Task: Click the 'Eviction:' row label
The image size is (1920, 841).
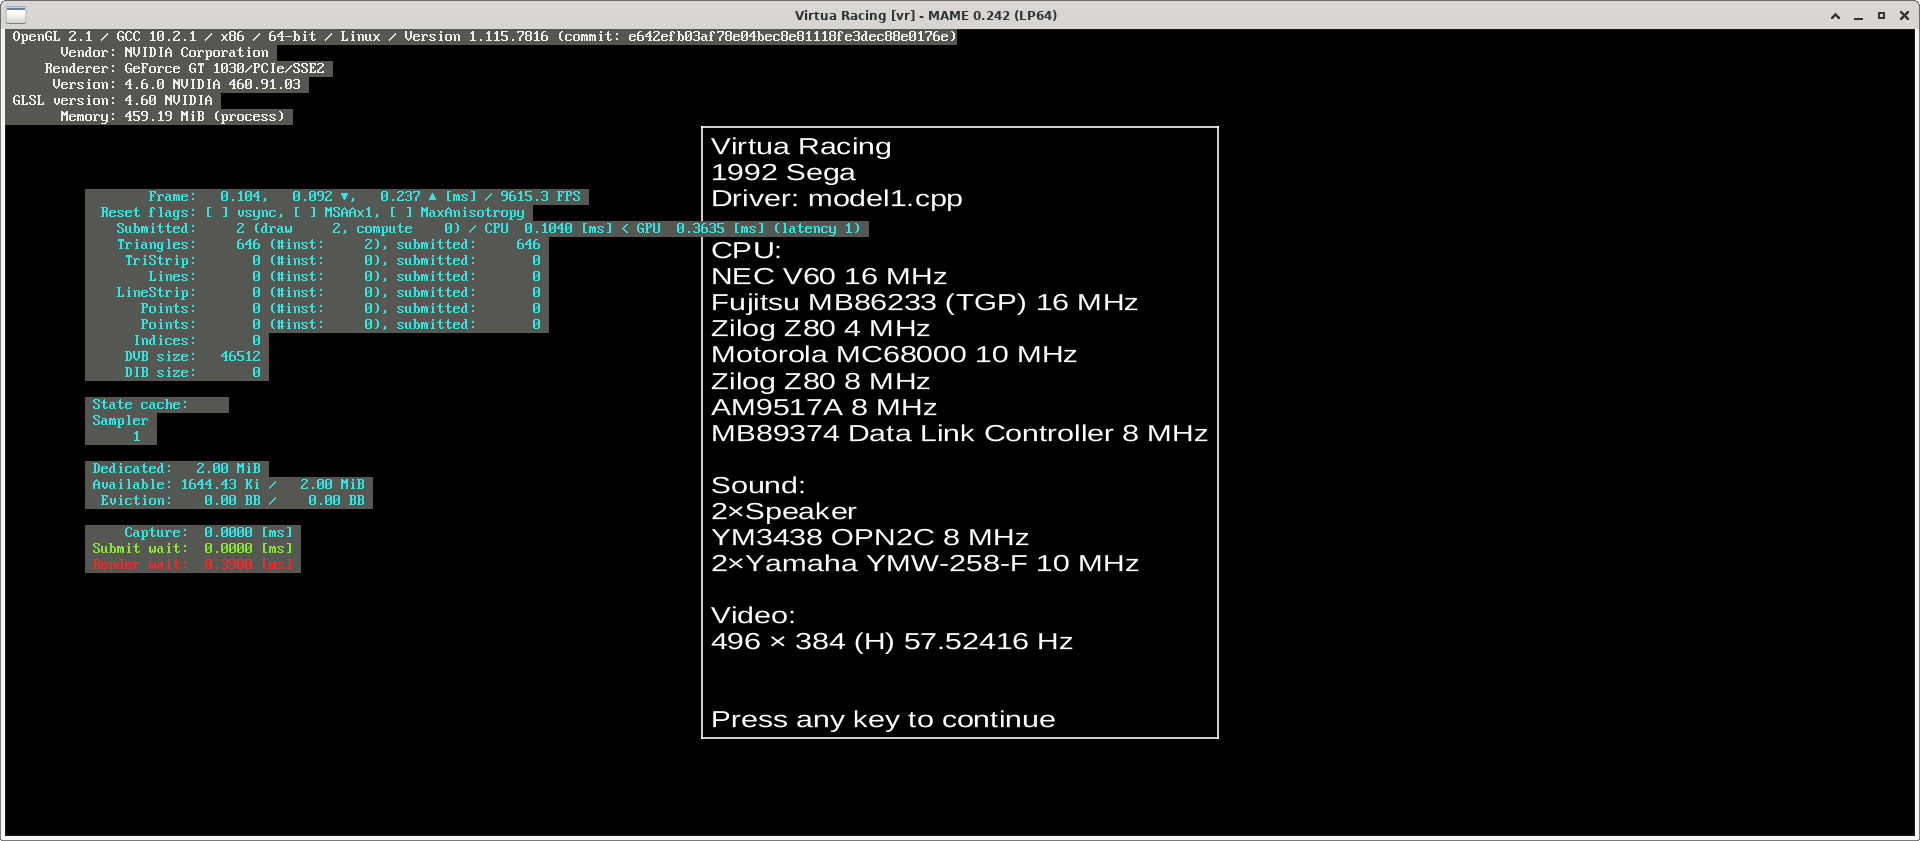Action: [136, 501]
